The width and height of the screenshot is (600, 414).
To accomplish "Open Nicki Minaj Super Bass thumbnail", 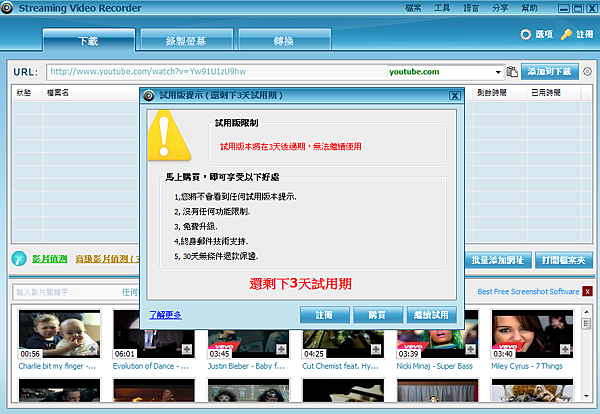I will [x=437, y=334].
